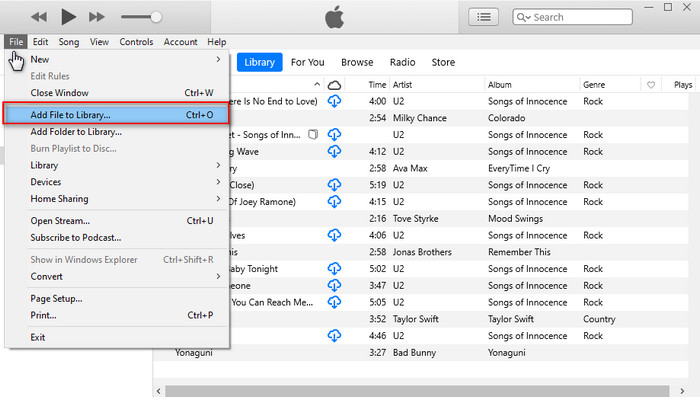This screenshot has height=397, width=700.
Task: Open the Account menu
Action: pos(180,42)
